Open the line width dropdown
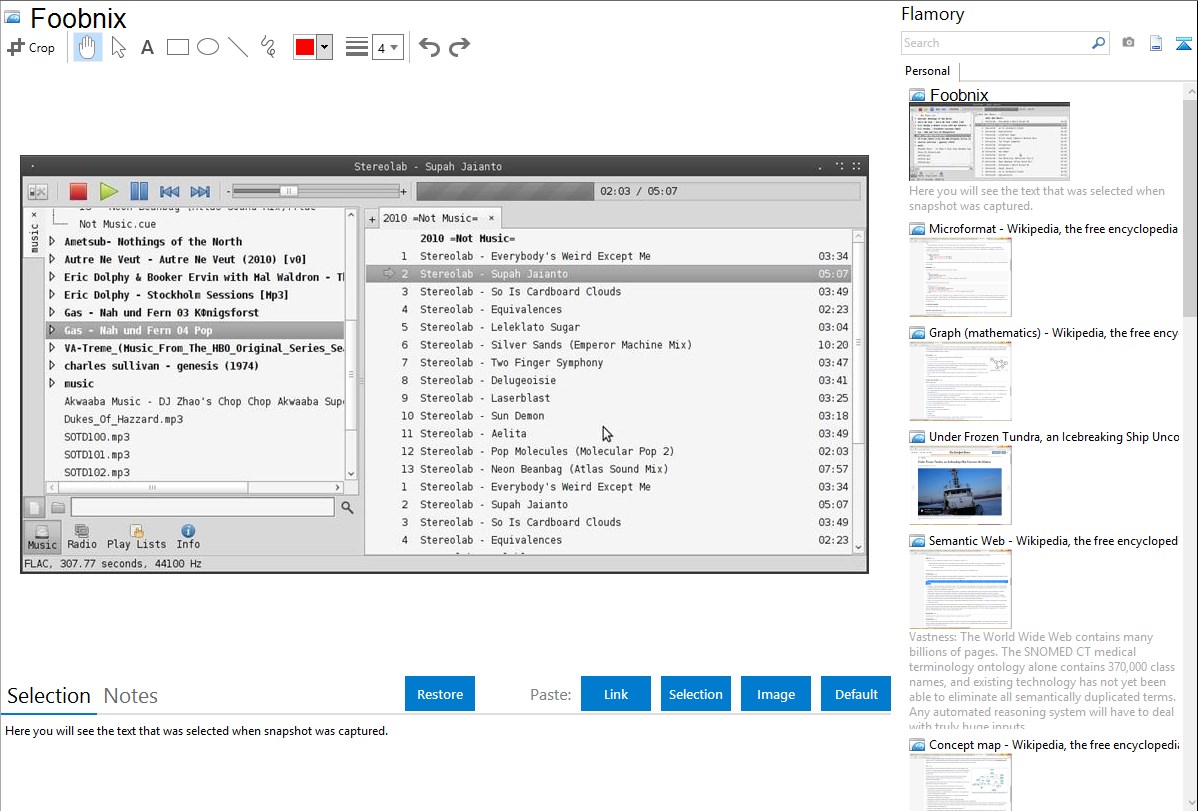The width and height of the screenshot is (1198, 811). pos(387,47)
